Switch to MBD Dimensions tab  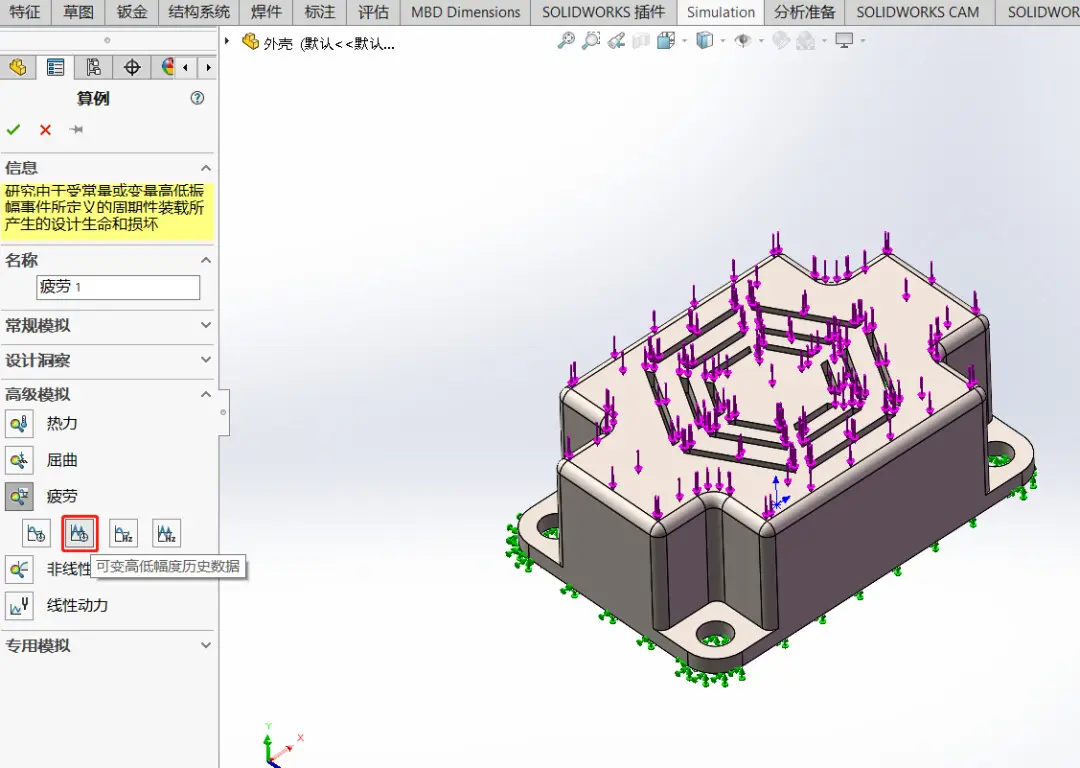(x=466, y=12)
